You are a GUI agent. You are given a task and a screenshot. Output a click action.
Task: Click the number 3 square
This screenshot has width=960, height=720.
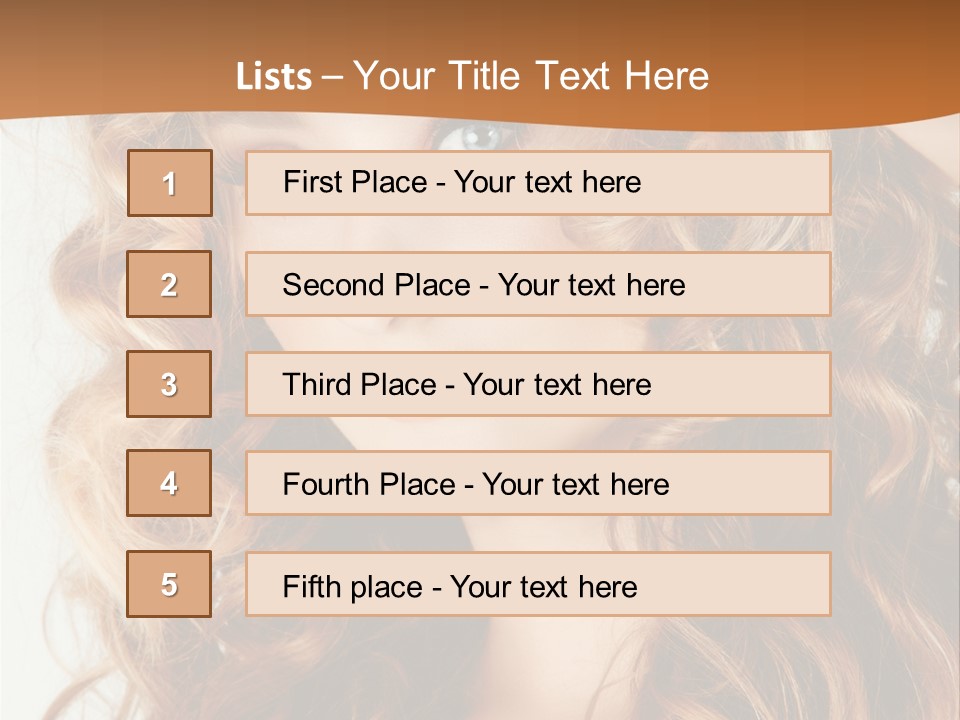tap(169, 384)
